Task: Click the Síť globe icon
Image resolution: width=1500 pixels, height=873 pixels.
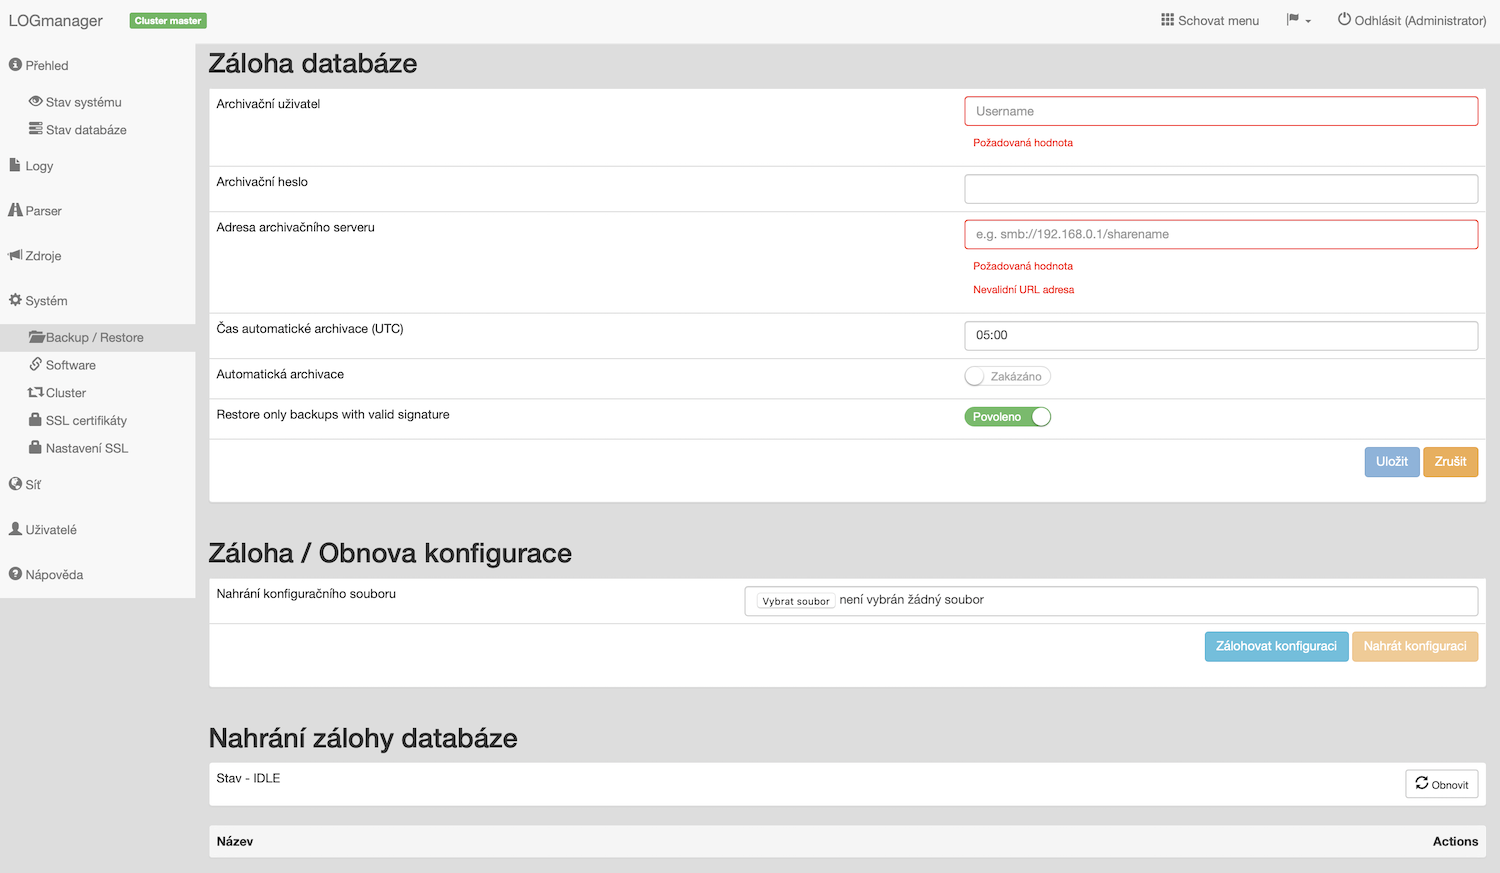Action: pos(15,484)
